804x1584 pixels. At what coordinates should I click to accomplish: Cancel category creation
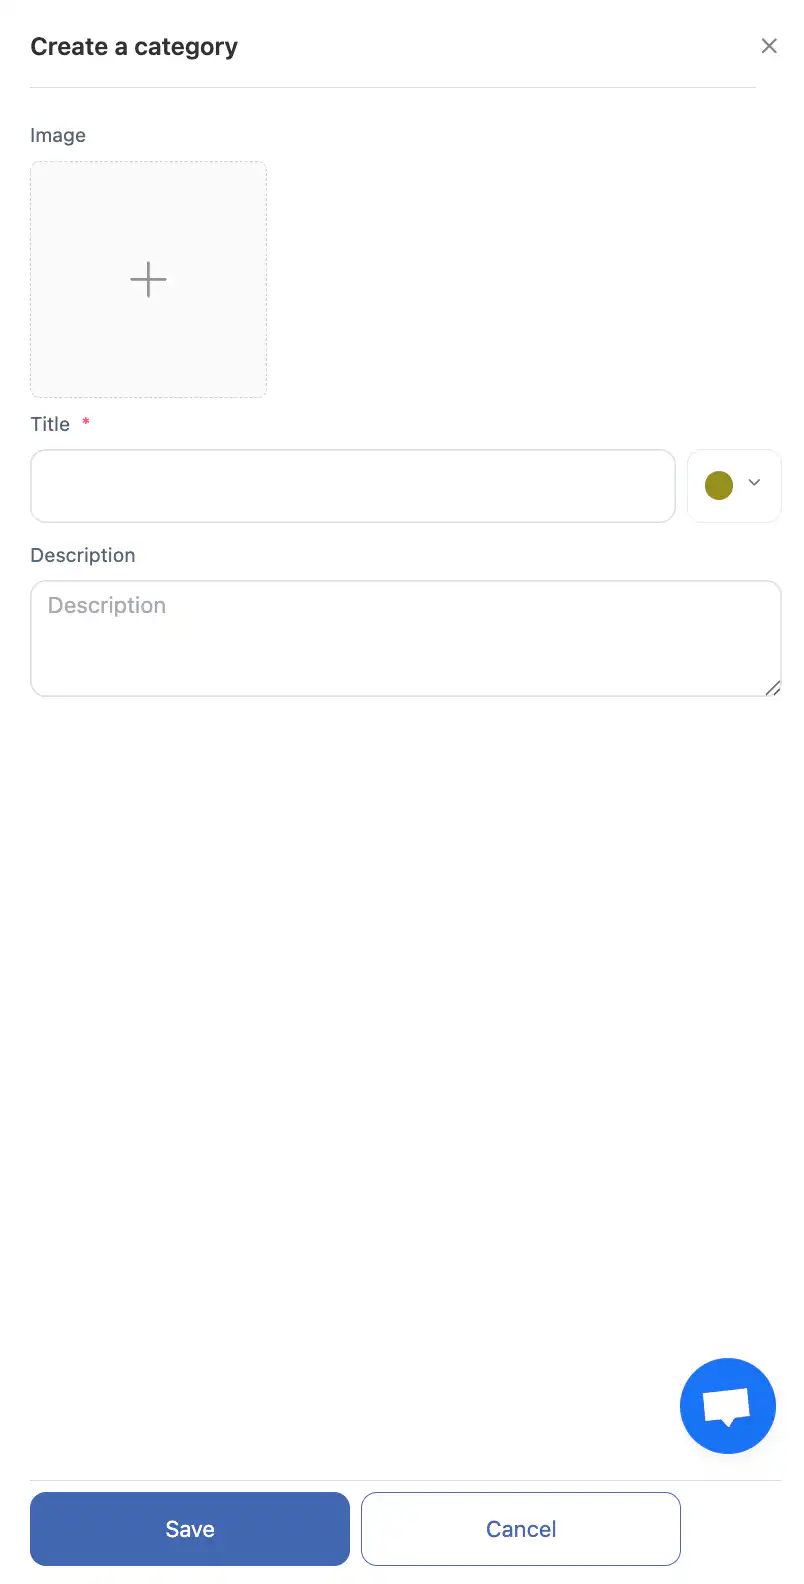[x=521, y=1529]
